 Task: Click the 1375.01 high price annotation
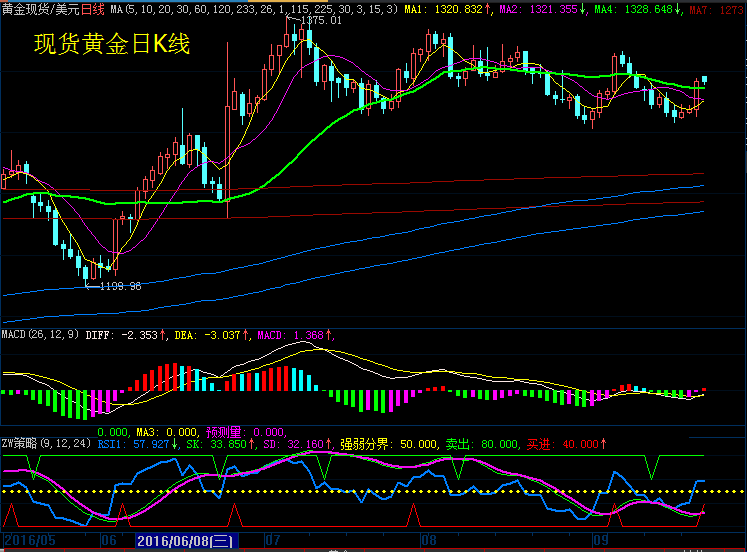[320, 20]
